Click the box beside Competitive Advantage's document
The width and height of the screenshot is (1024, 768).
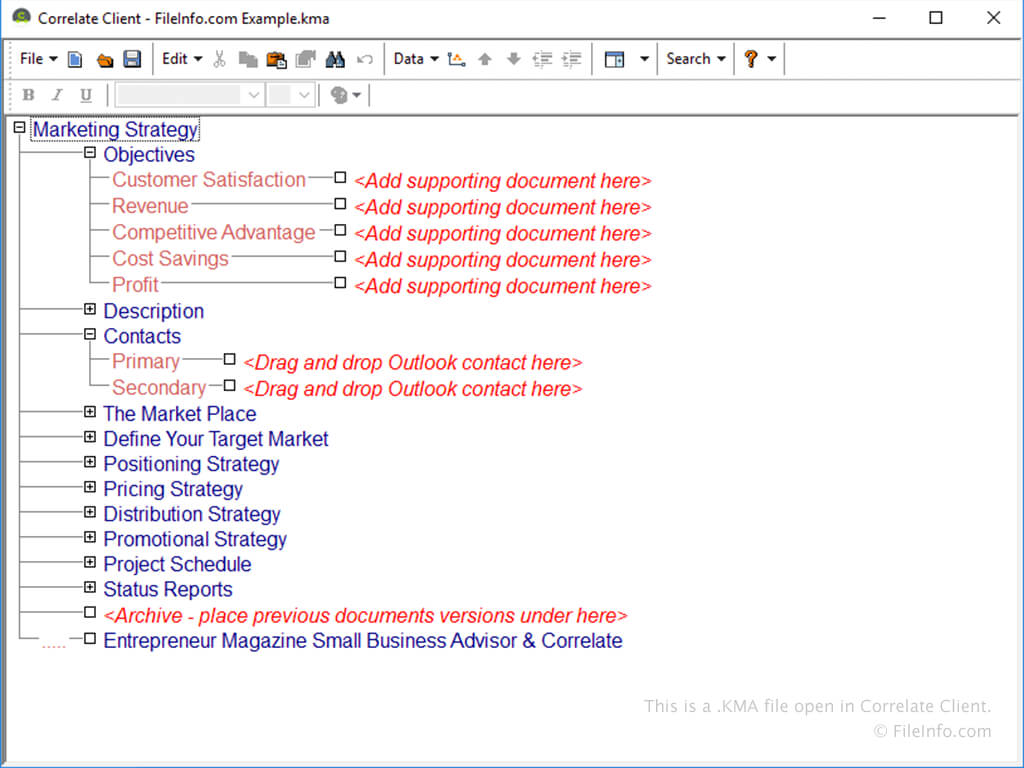(x=340, y=230)
